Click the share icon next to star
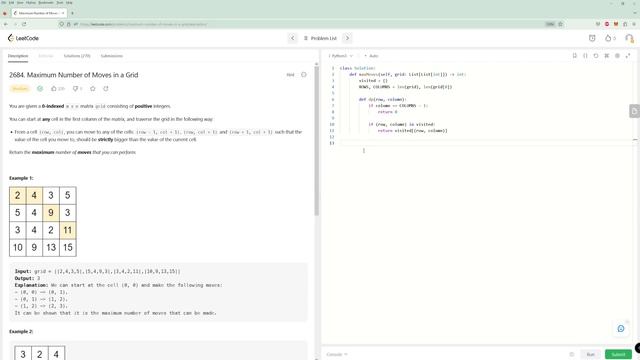The height and width of the screenshot is (360, 640). pos(106,89)
